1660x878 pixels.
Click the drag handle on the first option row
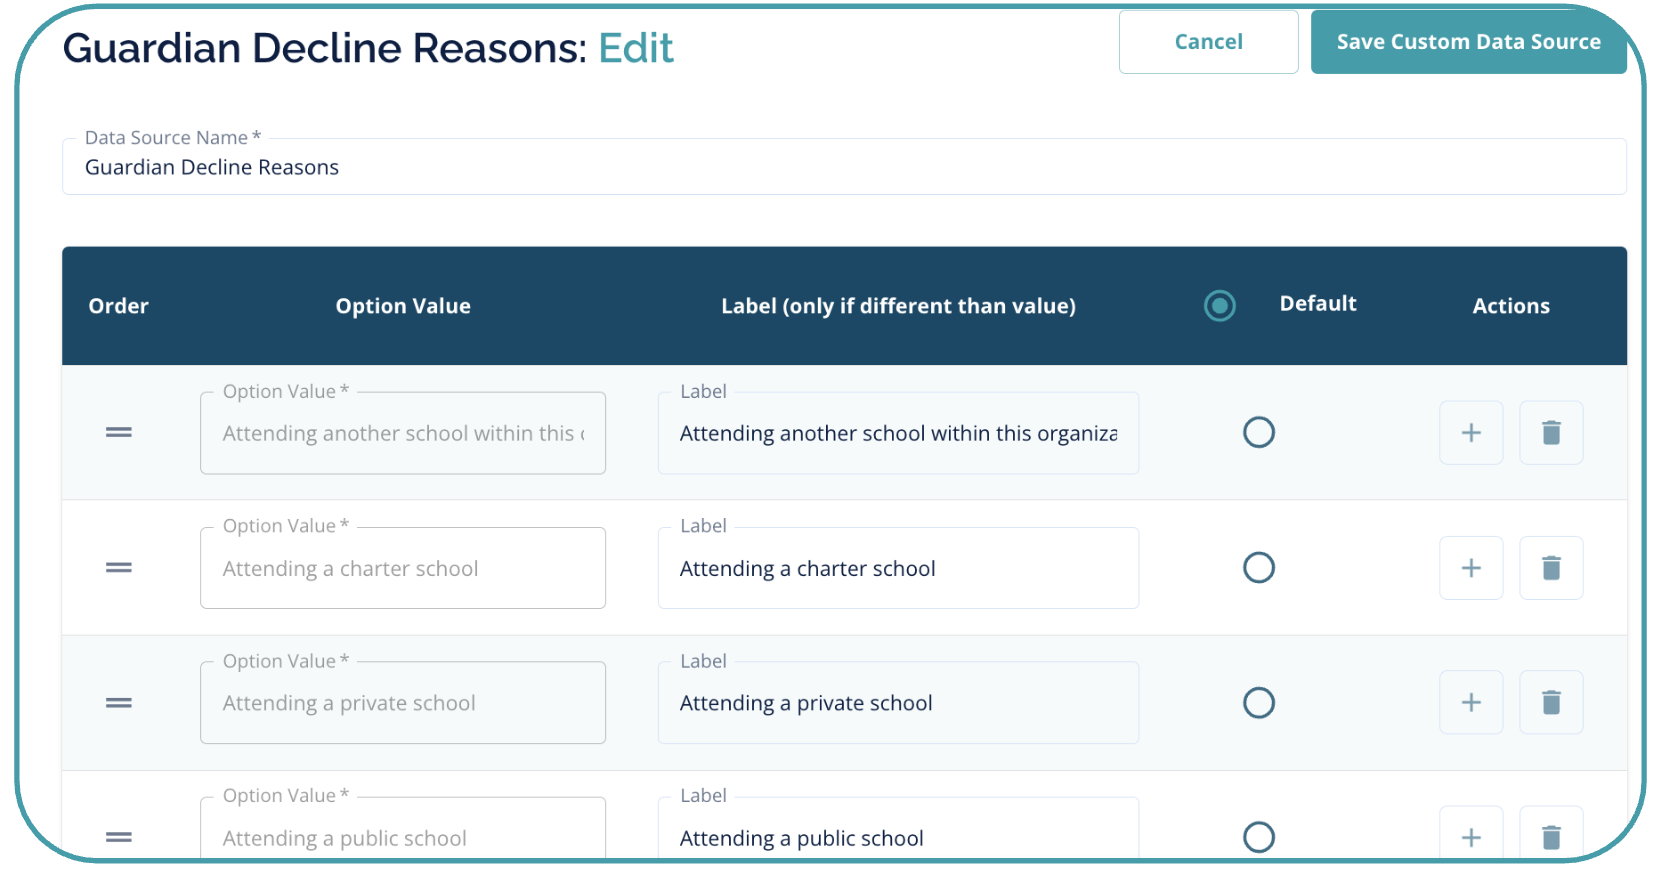click(119, 433)
